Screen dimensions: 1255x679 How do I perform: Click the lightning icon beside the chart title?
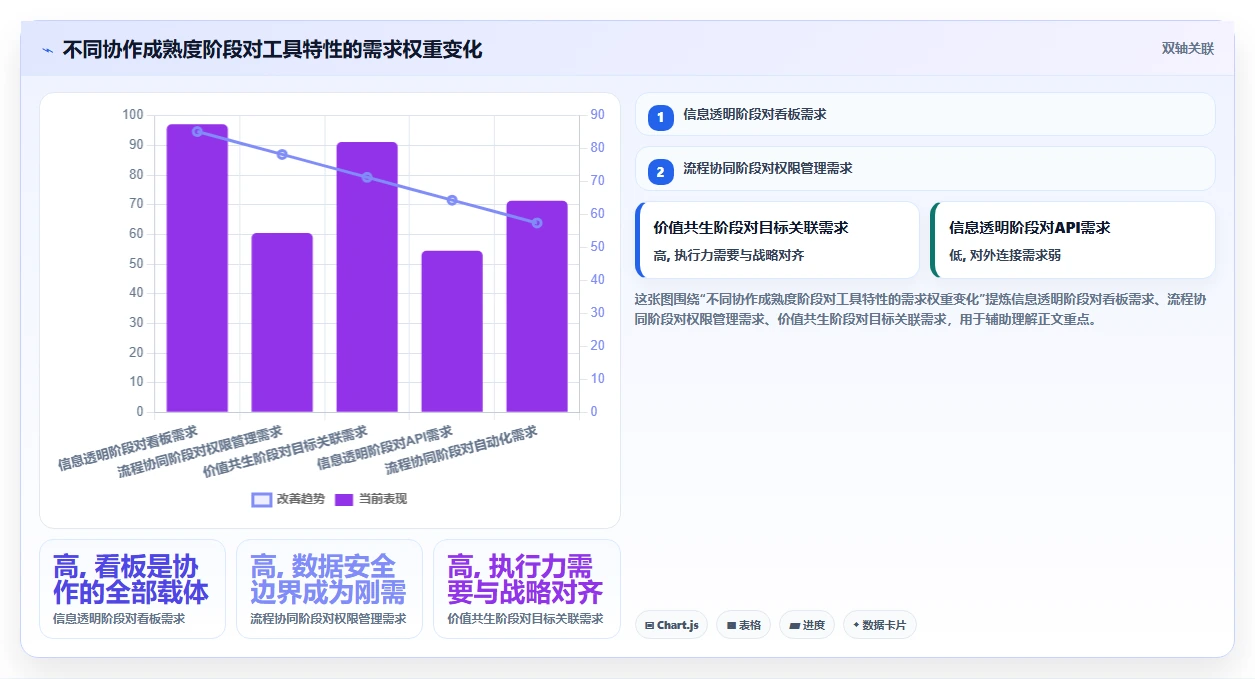coord(48,49)
